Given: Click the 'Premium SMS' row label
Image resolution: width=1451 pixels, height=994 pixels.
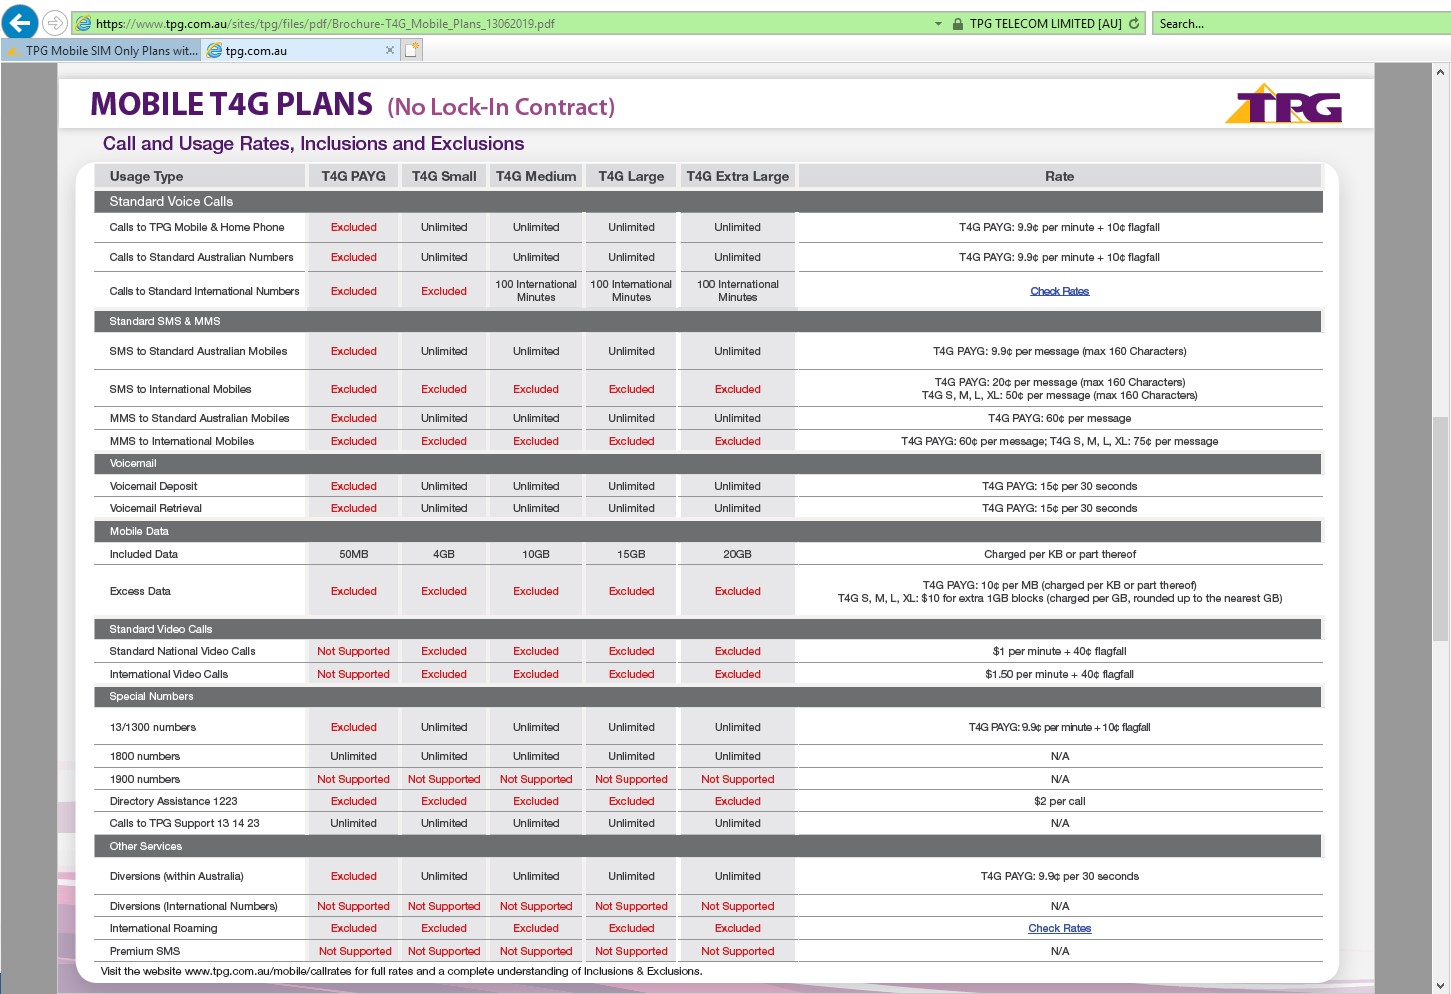Looking at the screenshot, I should point(145,951).
